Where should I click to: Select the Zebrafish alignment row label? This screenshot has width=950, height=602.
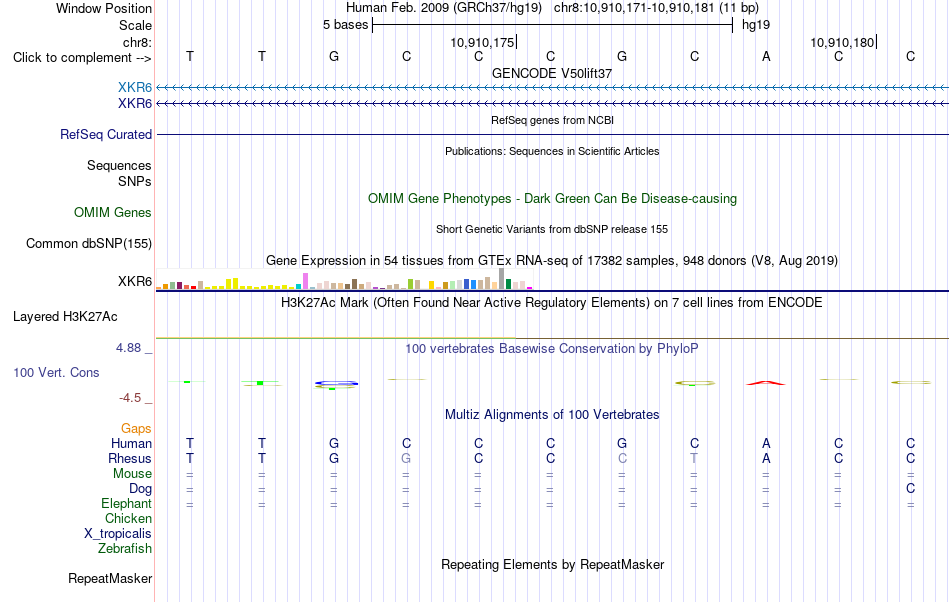[x=125, y=548]
